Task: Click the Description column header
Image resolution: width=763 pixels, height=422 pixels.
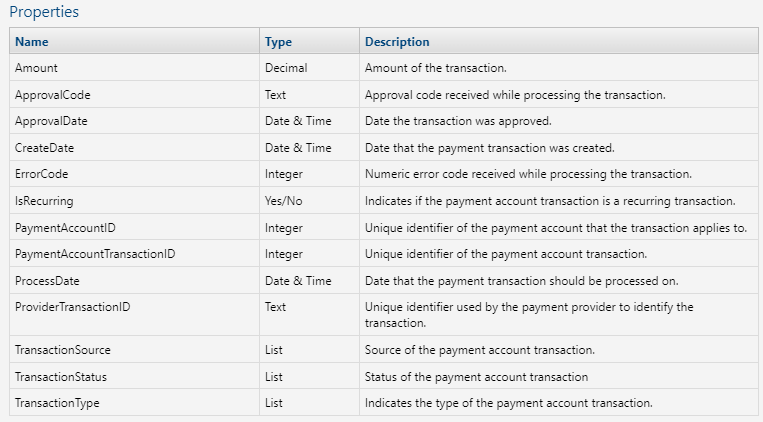Action: pos(397,42)
